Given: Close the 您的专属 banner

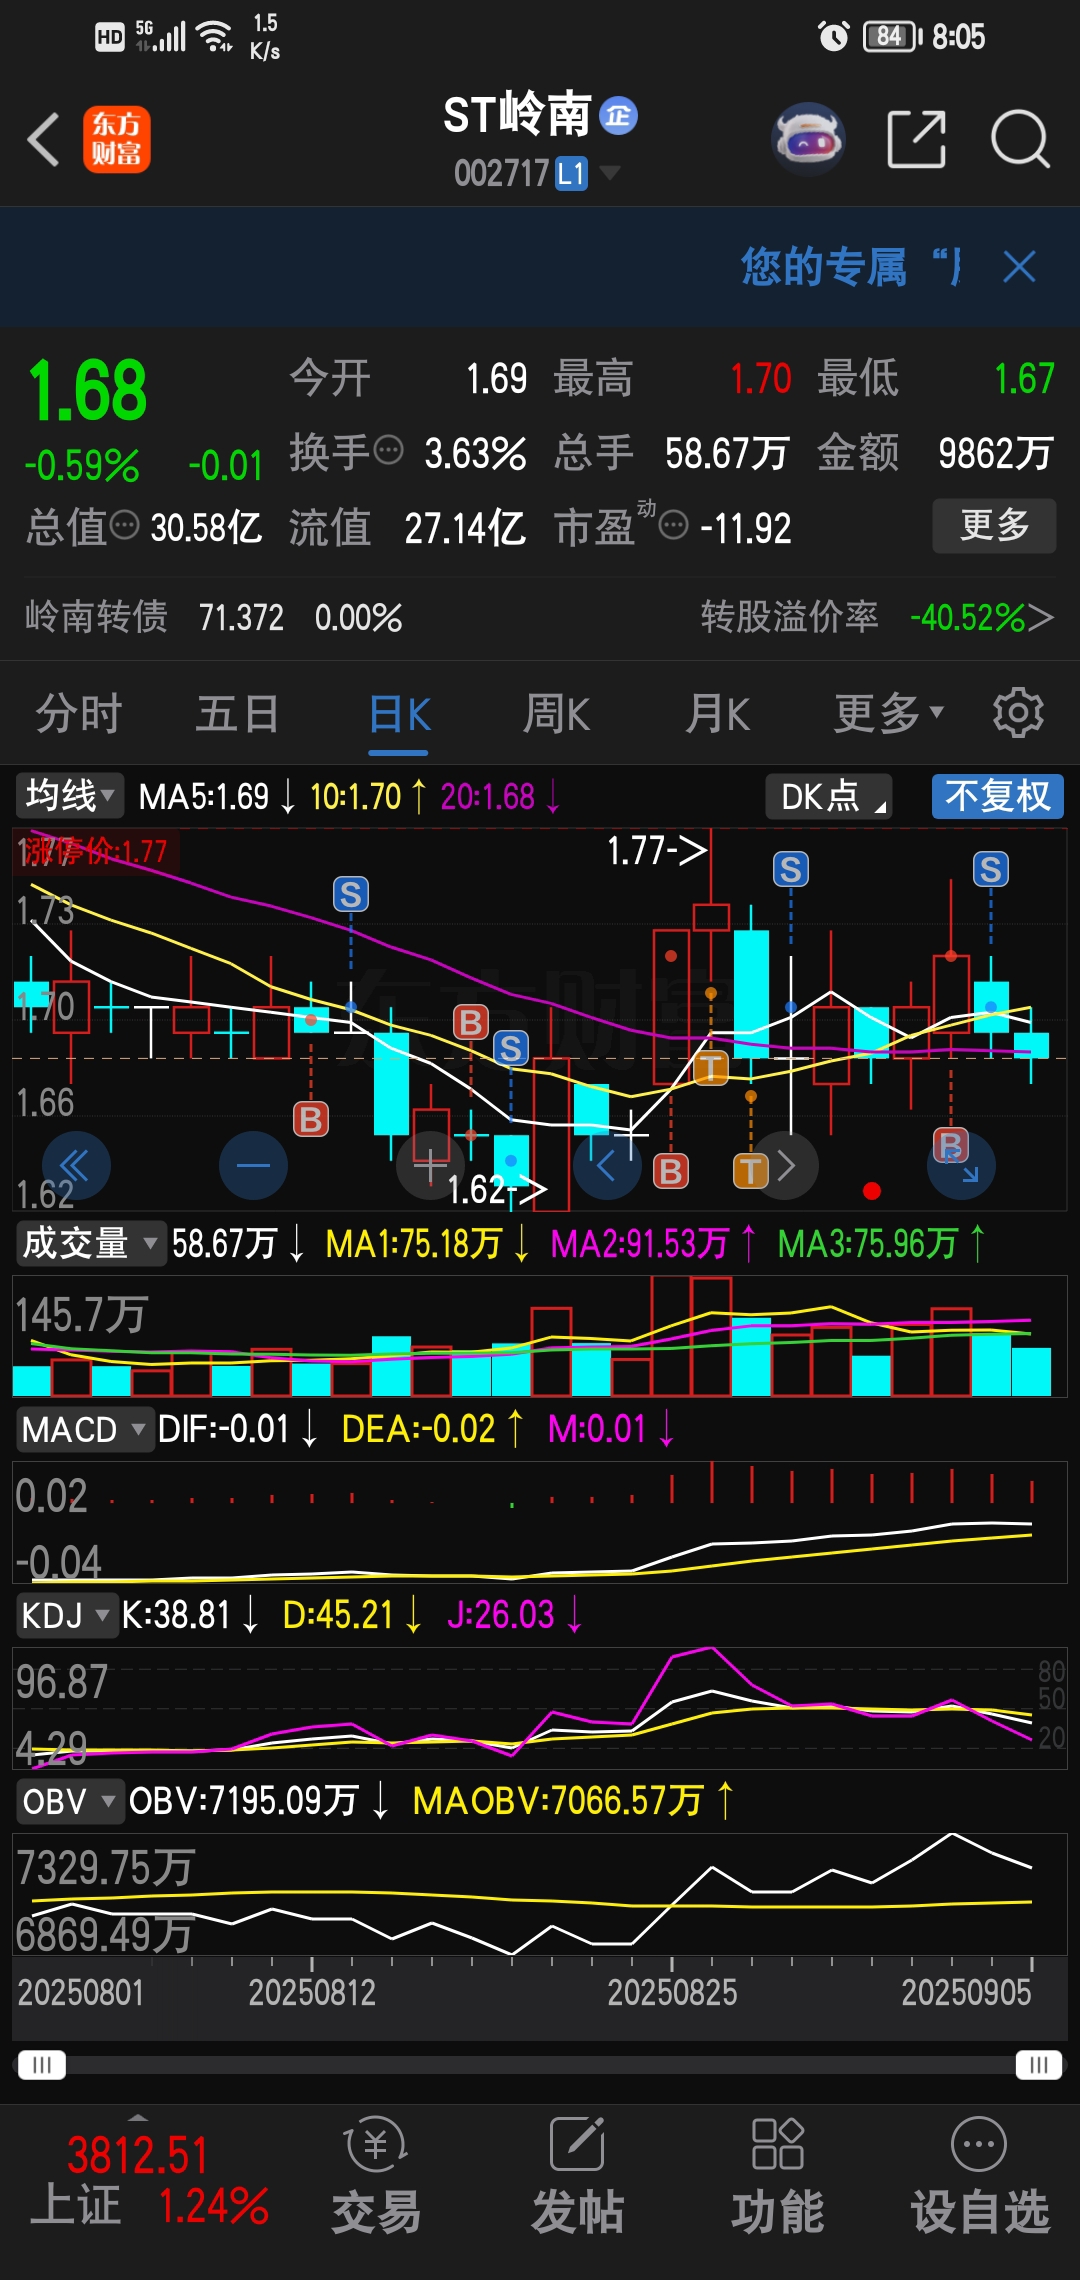Looking at the screenshot, I should click(x=1019, y=267).
